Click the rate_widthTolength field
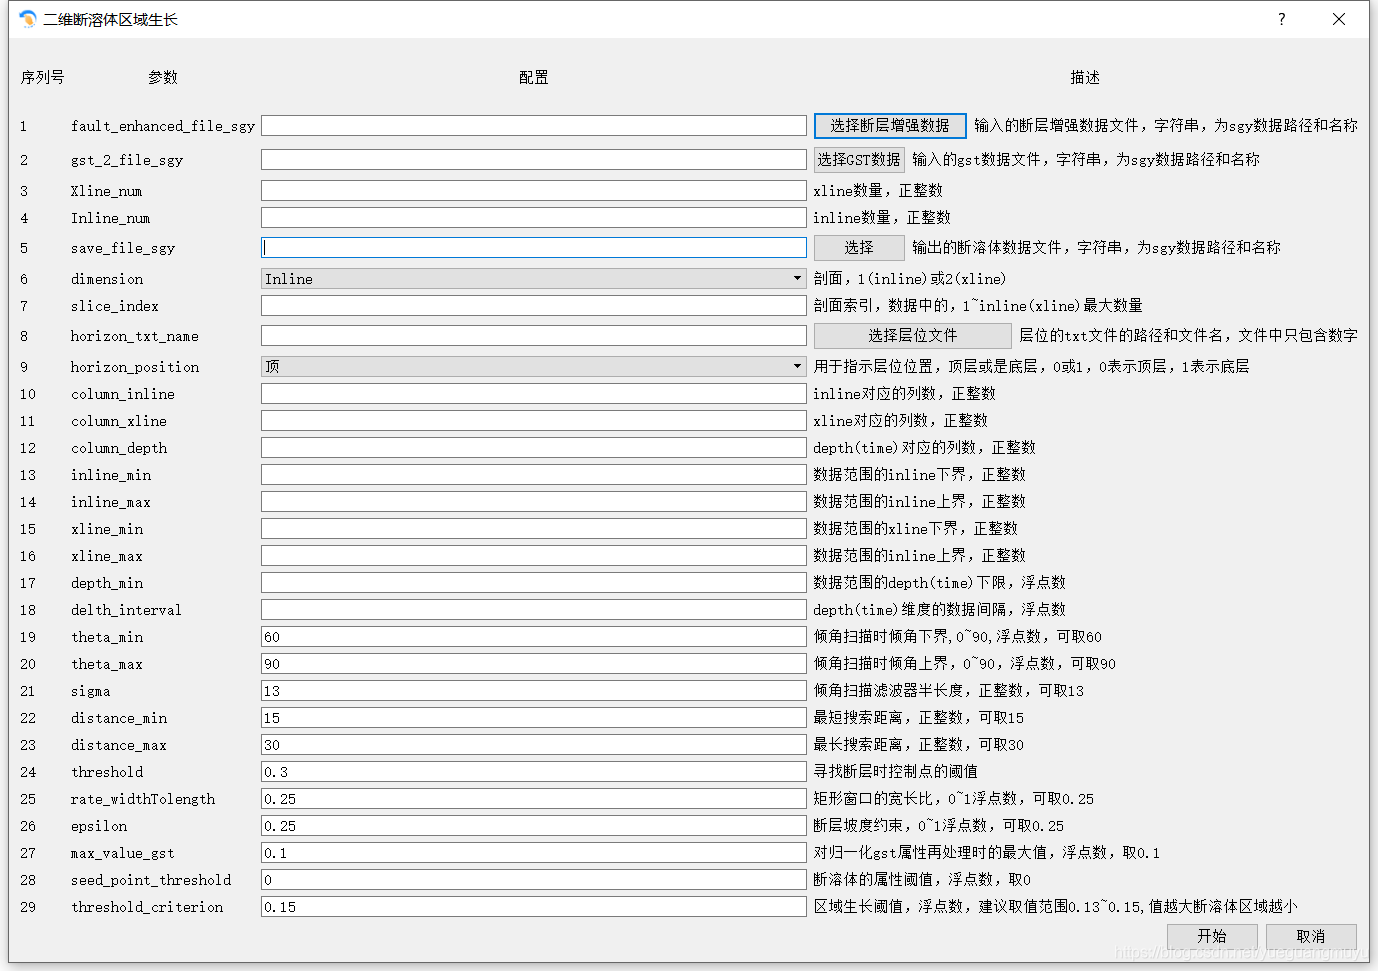 click(x=534, y=798)
